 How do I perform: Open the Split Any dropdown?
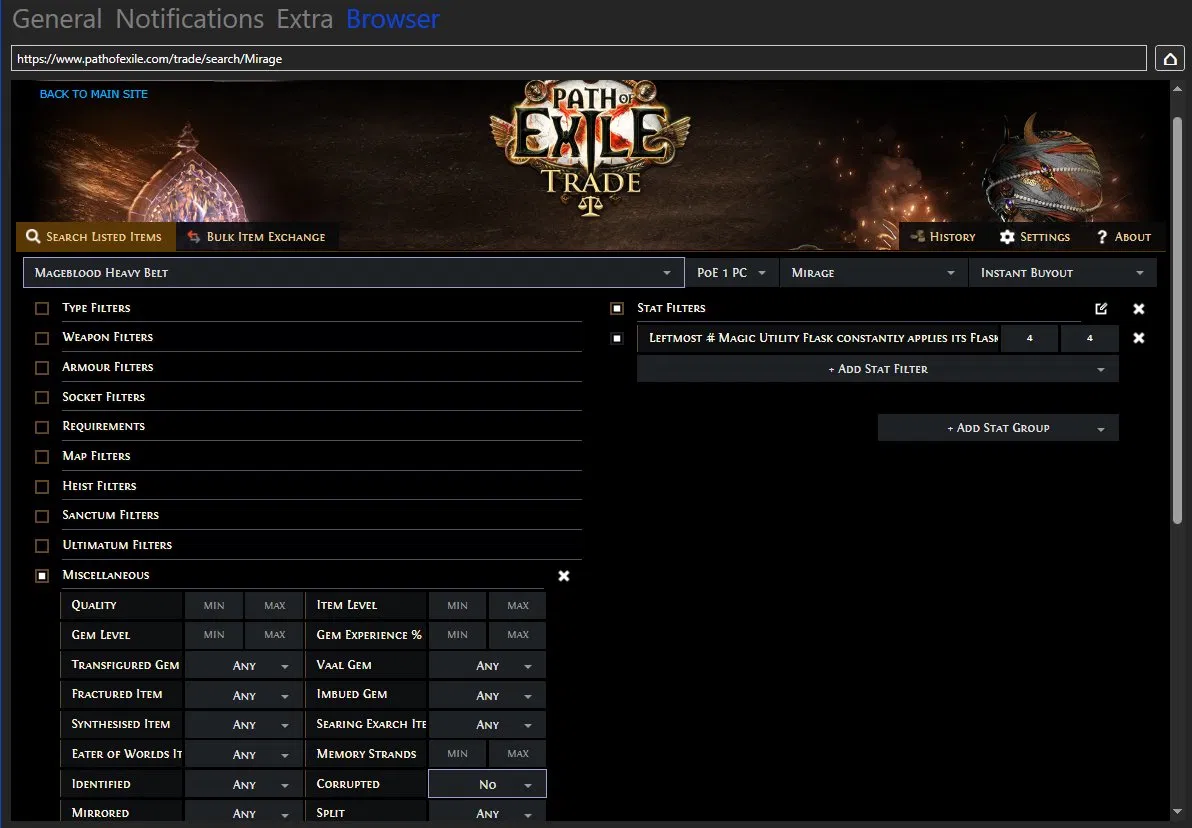coord(487,811)
